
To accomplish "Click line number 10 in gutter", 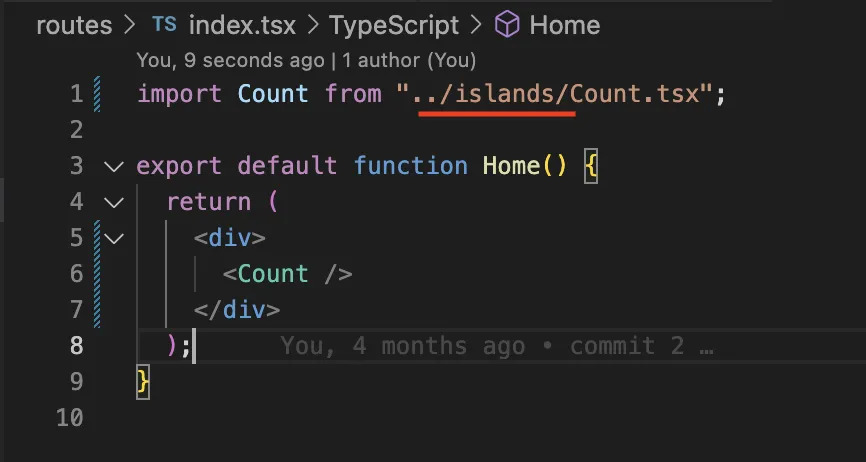I will pyautogui.click(x=70, y=418).
